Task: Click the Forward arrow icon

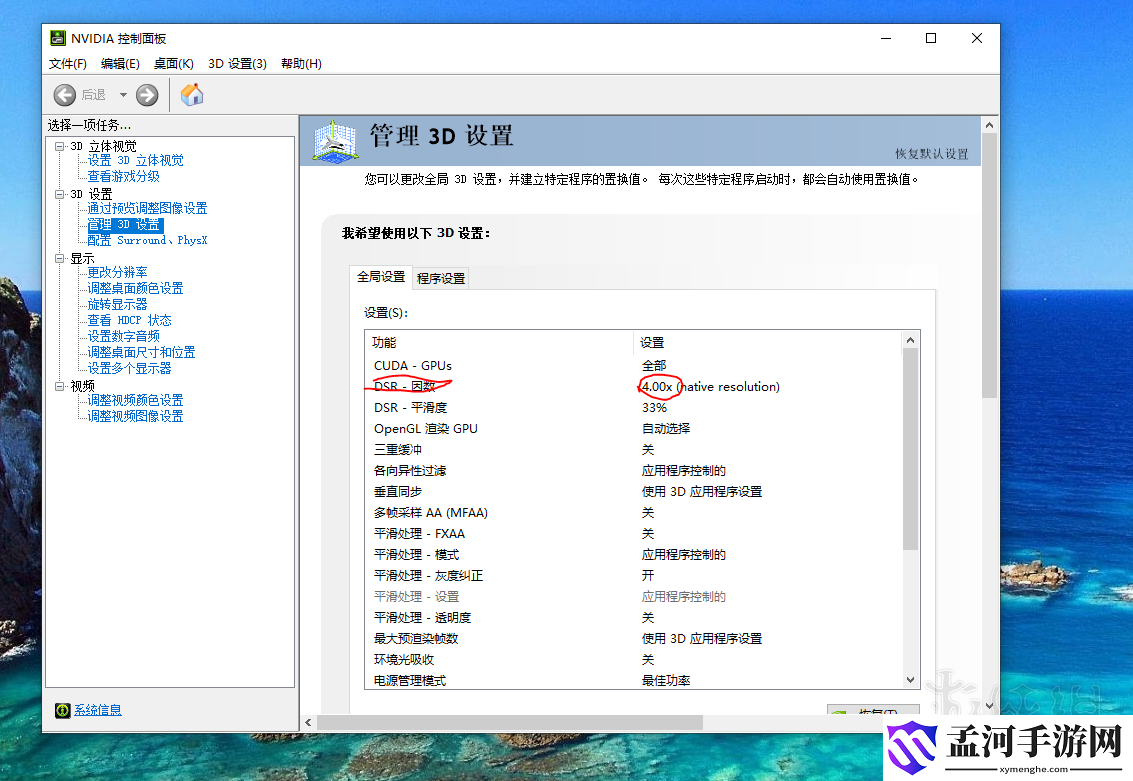Action: point(147,95)
